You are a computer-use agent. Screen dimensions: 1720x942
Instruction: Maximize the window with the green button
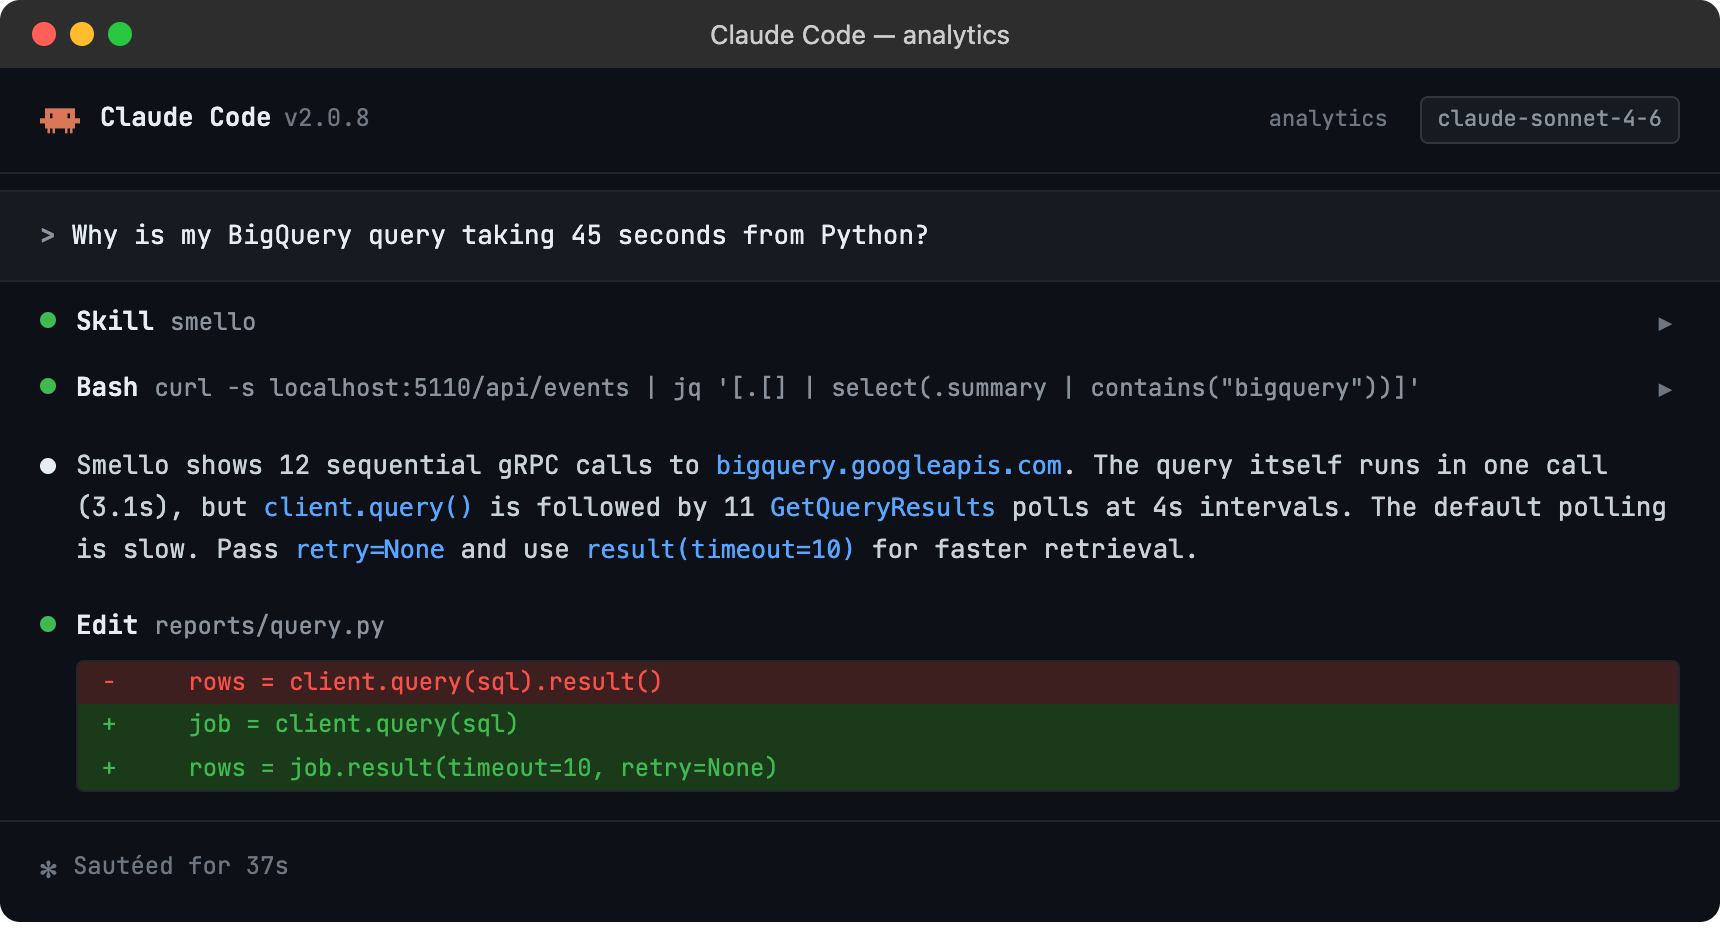point(120,34)
